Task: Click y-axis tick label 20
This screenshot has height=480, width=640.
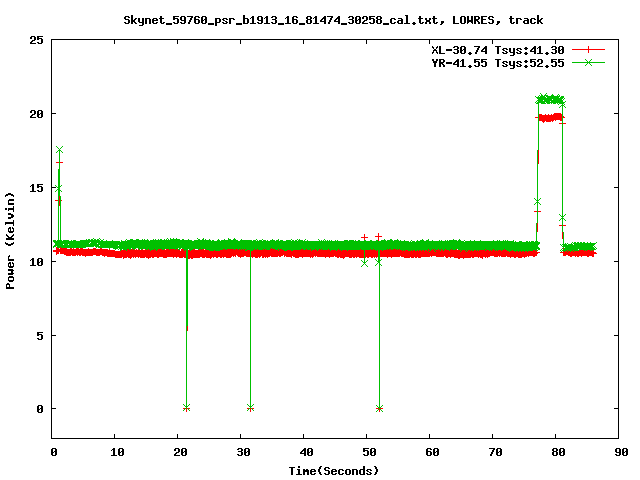Action: (36, 114)
